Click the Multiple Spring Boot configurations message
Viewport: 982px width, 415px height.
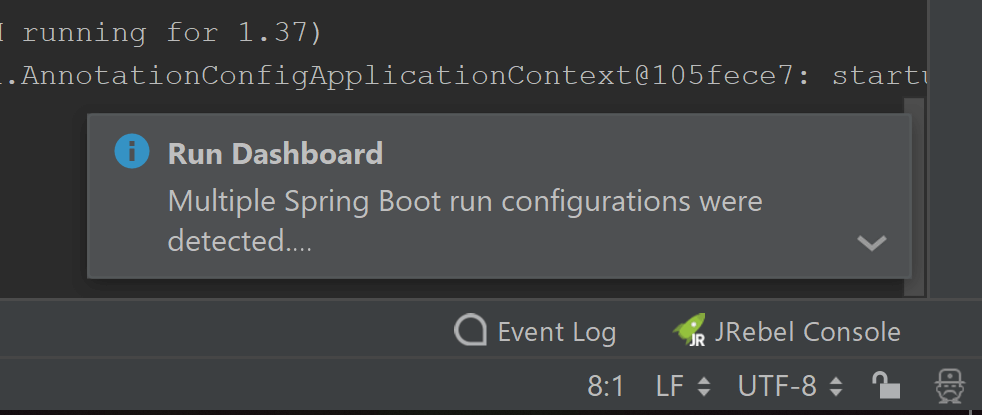[x=465, y=202]
